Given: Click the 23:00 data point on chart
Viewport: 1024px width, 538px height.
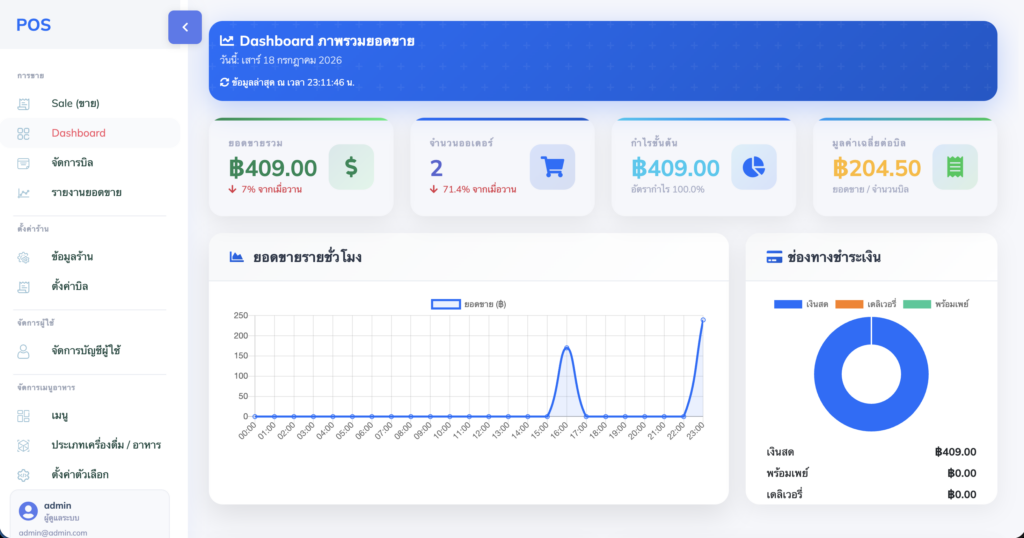Looking at the screenshot, I should (x=703, y=320).
